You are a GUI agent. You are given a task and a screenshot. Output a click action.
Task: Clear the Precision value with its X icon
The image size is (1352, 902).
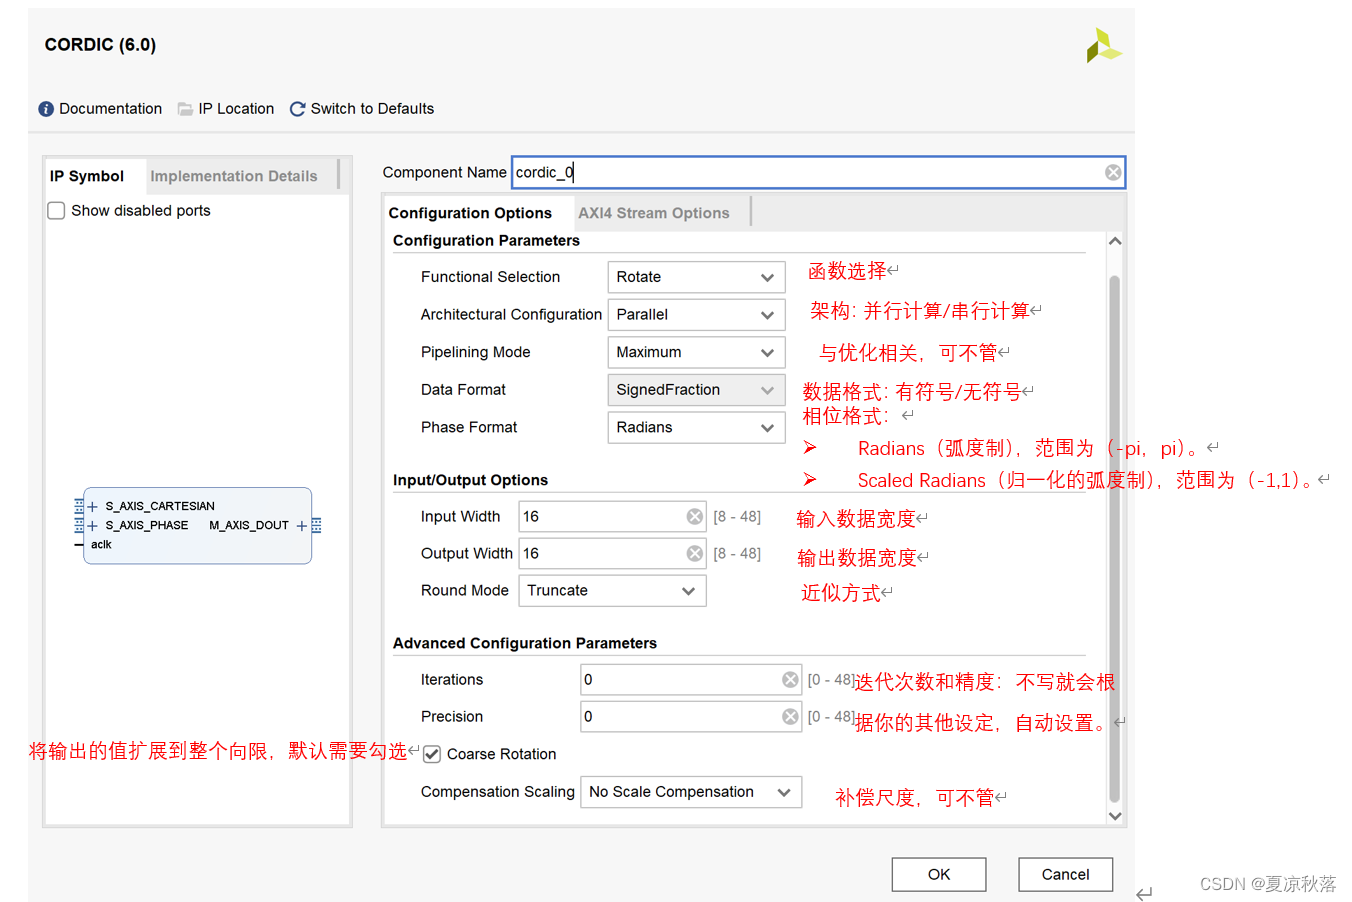tap(790, 717)
